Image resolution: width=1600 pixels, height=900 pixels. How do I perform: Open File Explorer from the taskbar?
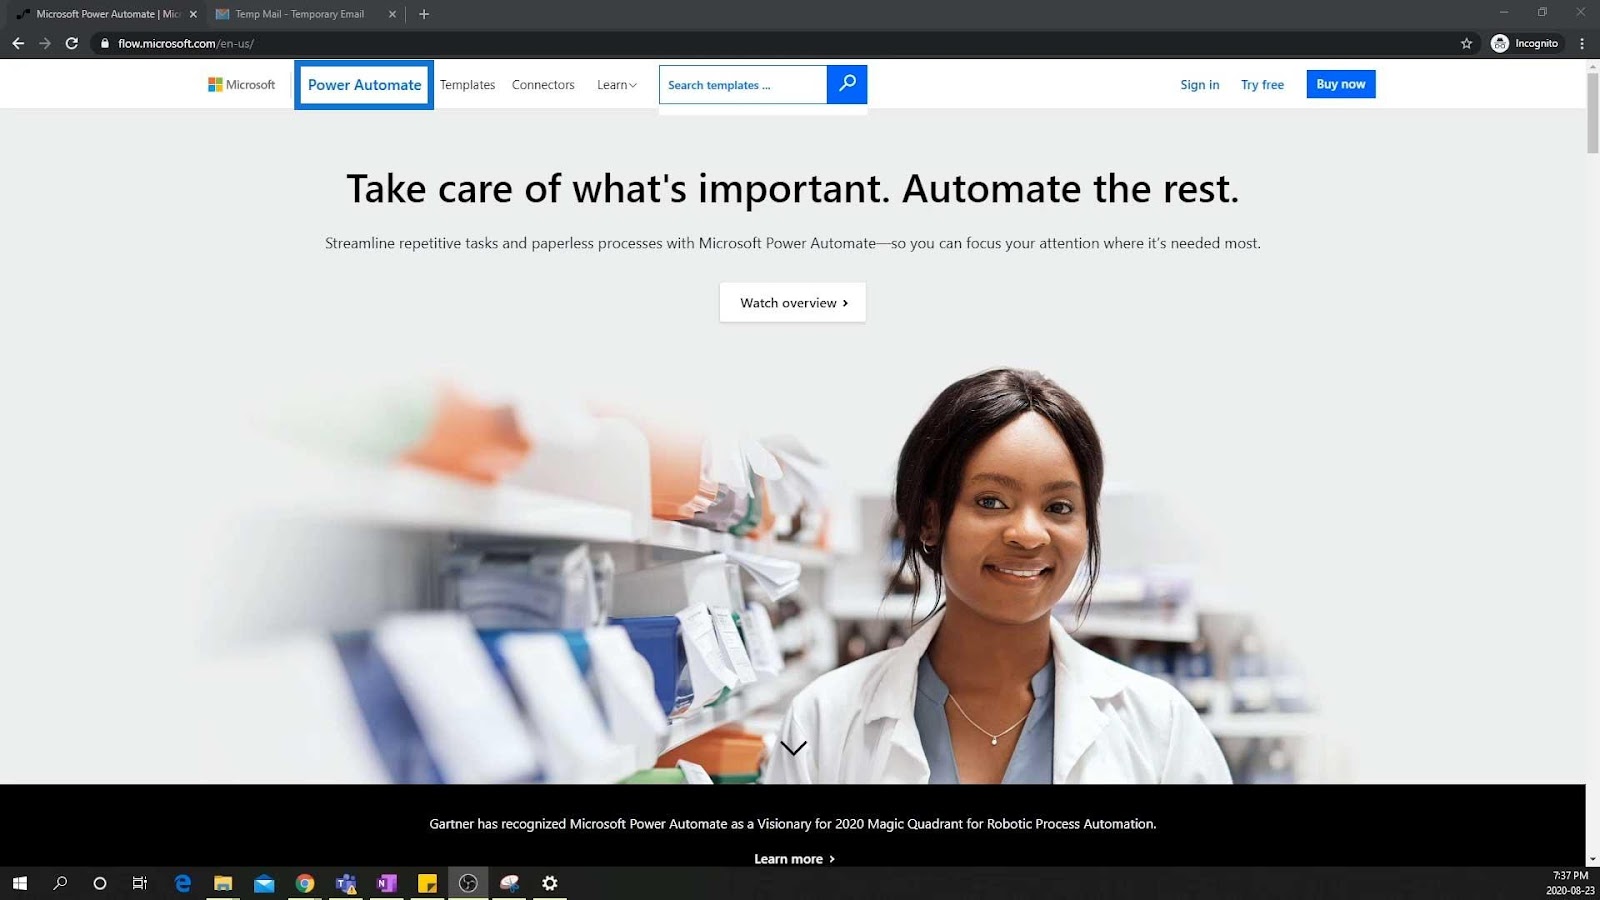tap(223, 883)
